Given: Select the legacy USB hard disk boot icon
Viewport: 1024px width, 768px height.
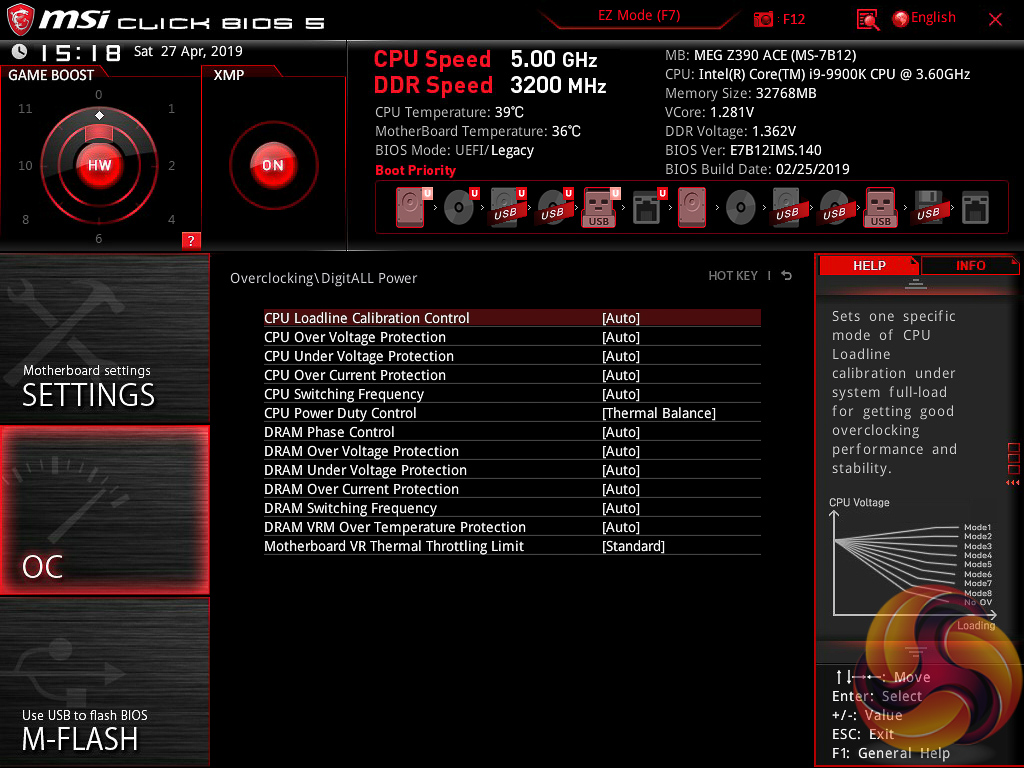Looking at the screenshot, I should pyautogui.click(x=787, y=207).
